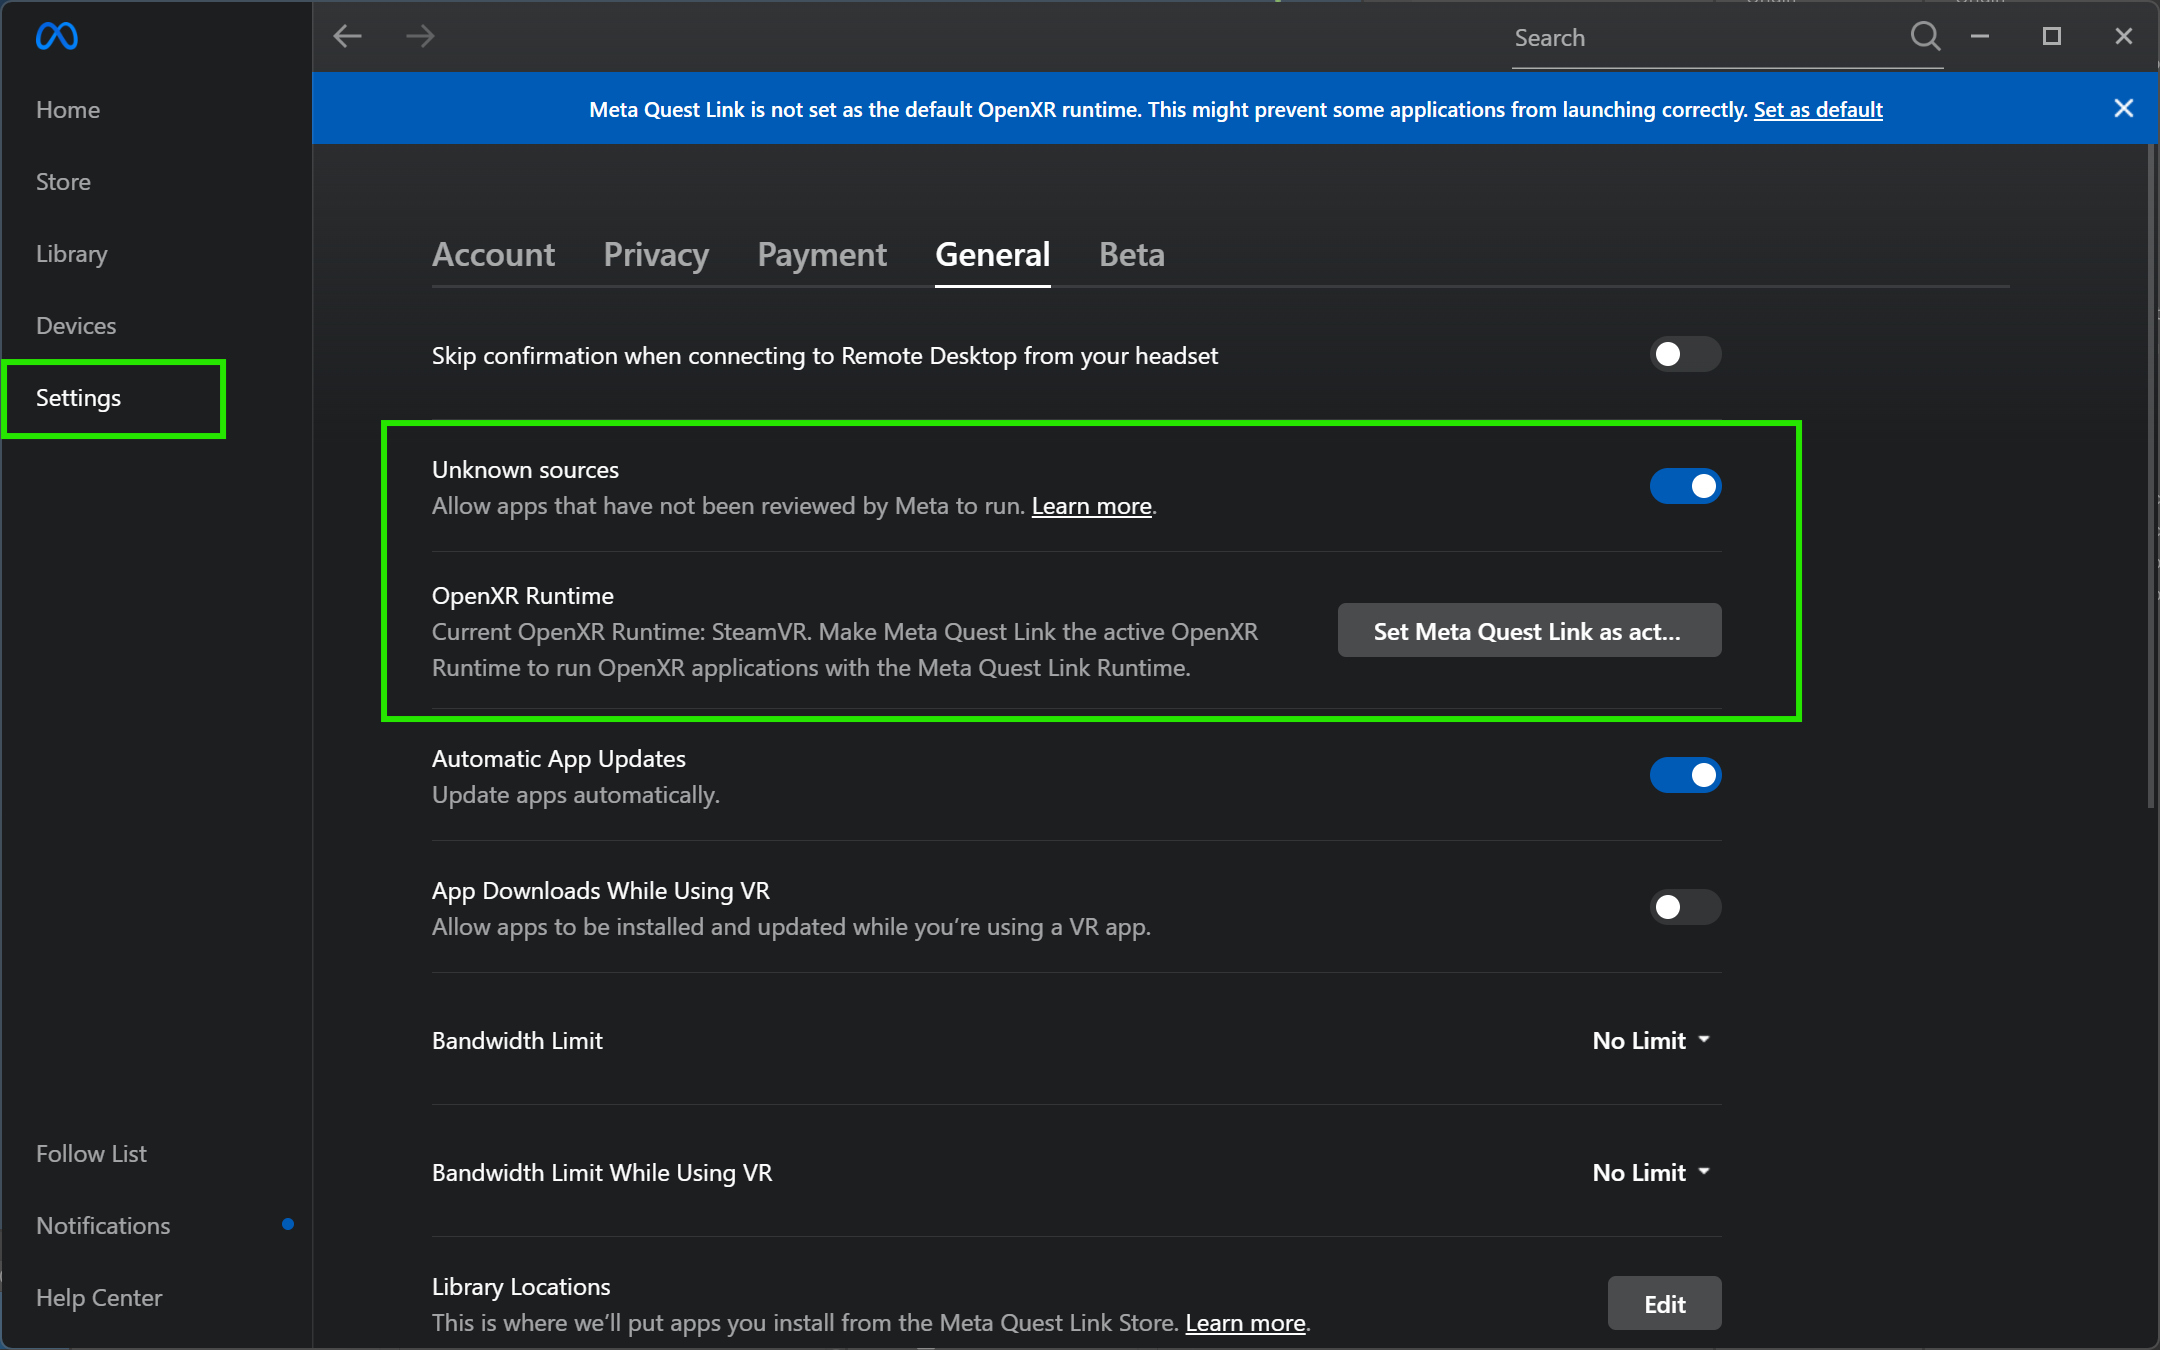Click the search magnifier icon
The image size is (2160, 1350).
[1924, 37]
